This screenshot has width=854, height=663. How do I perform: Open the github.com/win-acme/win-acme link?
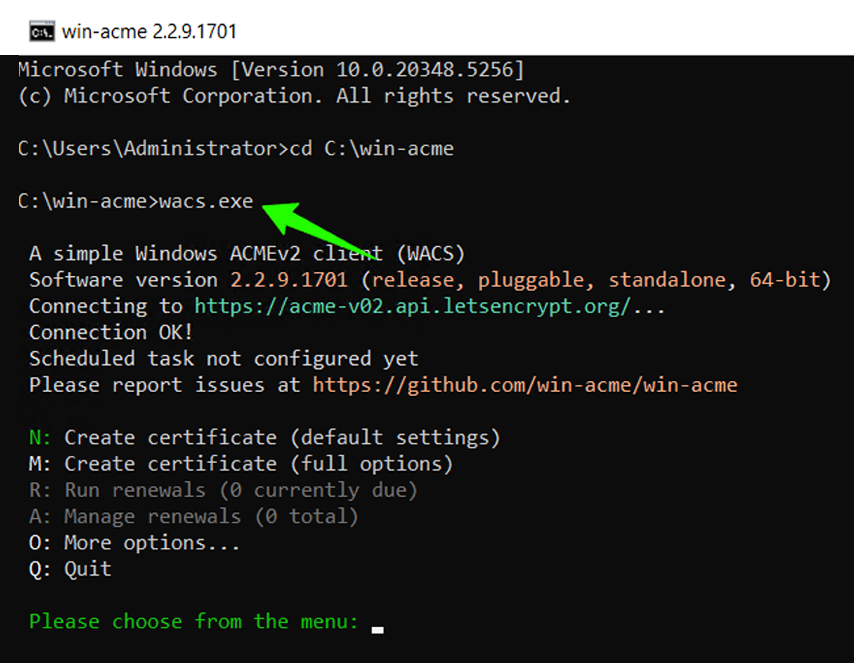[x=525, y=385]
